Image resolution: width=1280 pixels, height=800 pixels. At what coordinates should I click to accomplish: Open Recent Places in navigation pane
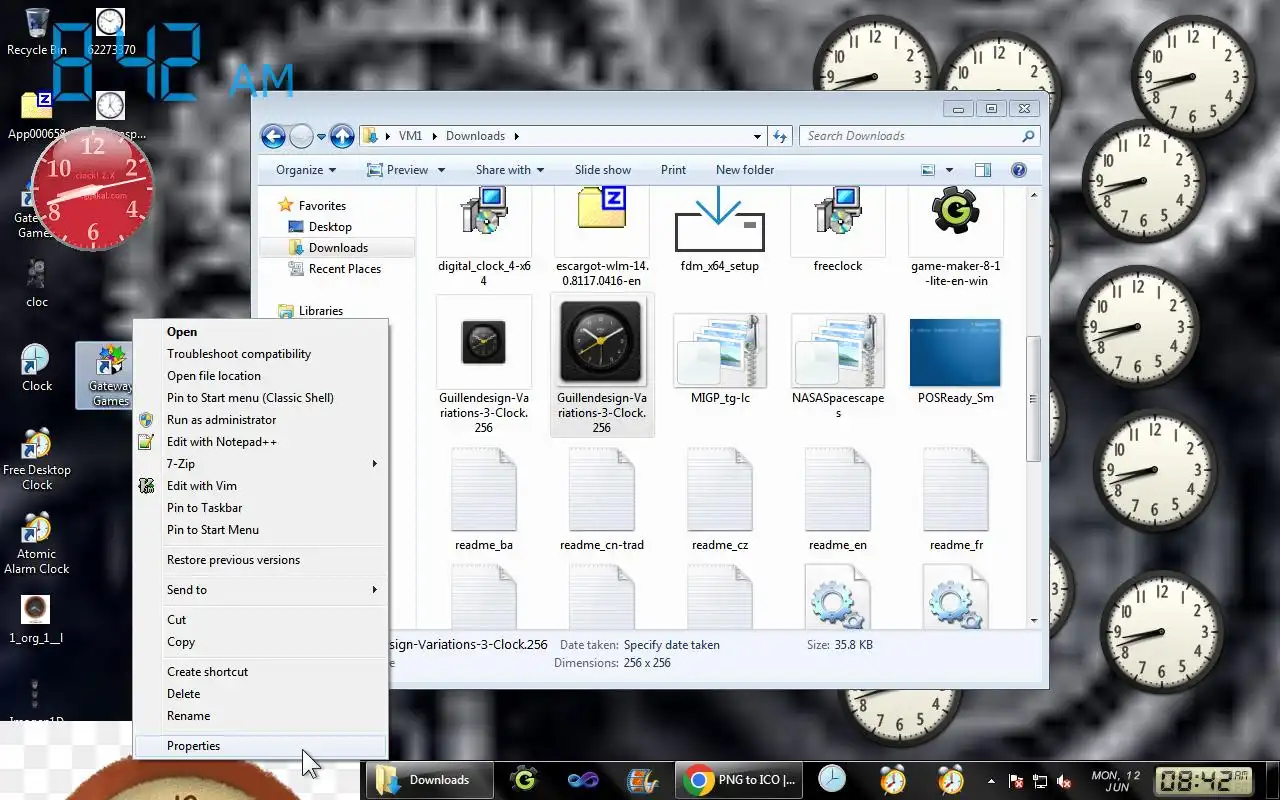[344, 269]
